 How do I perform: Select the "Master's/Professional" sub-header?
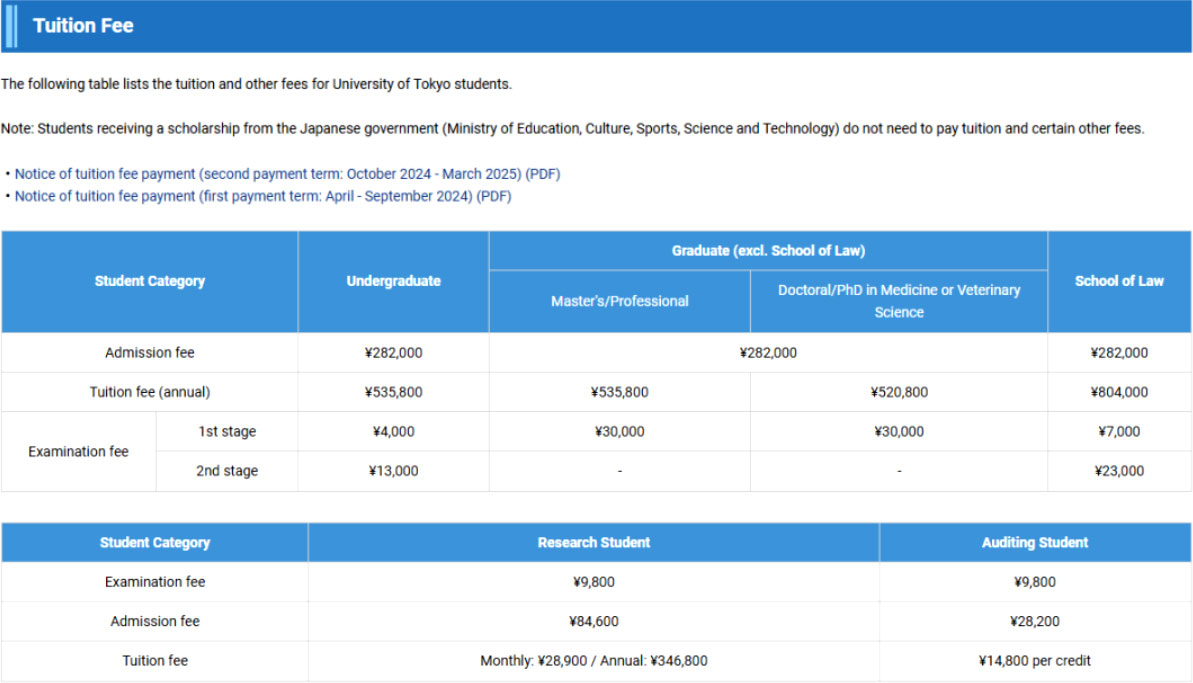619,301
